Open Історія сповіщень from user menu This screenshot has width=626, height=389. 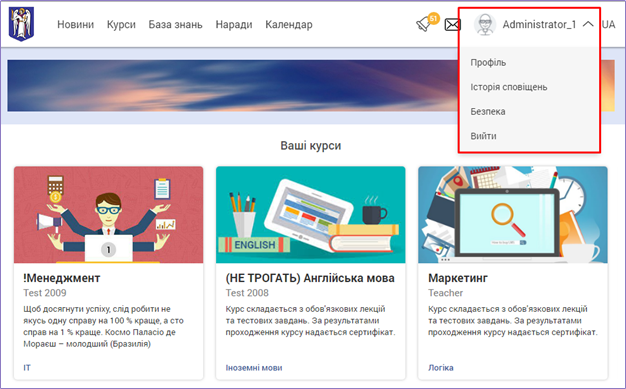click(x=509, y=87)
